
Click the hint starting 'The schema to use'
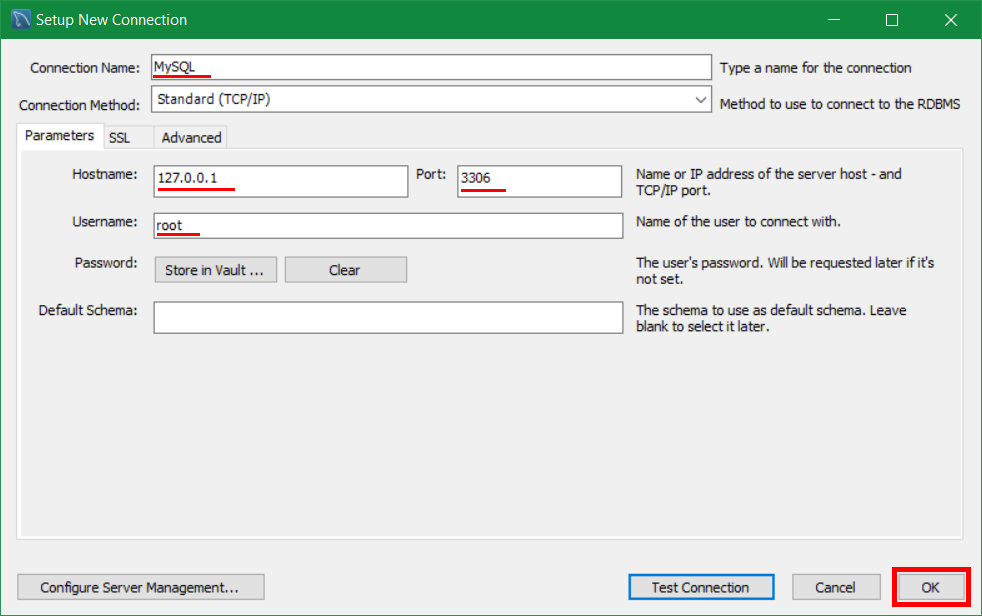[772, 318]
